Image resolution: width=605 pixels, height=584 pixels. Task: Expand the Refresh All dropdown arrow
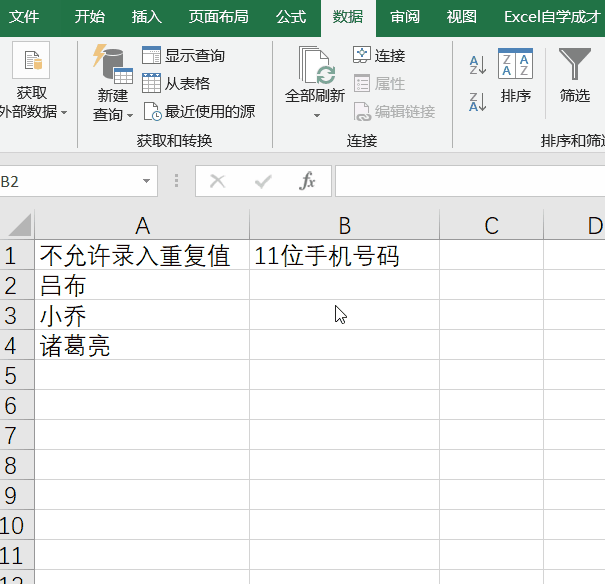[316, 116]
